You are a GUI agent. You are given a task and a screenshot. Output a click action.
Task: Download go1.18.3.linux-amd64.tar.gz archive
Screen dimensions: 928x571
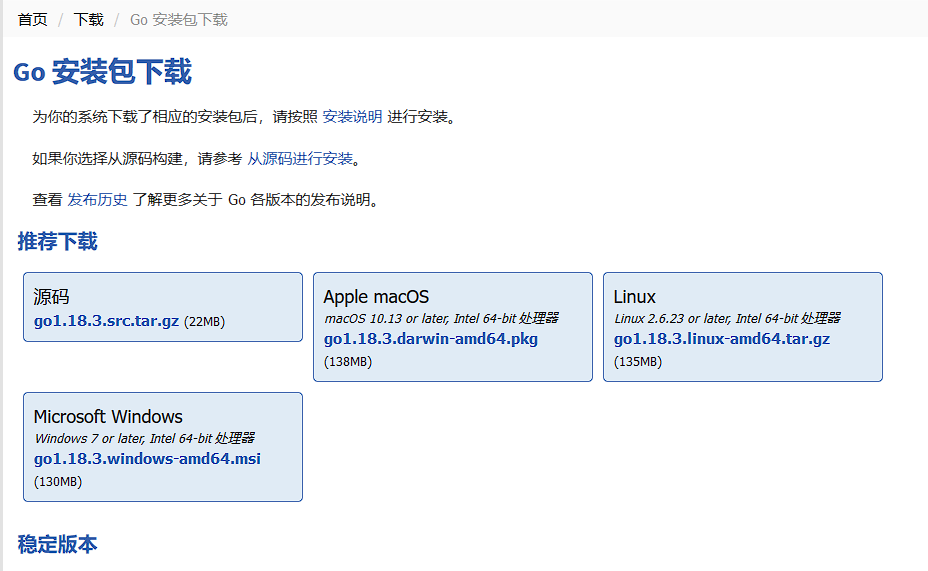(x=721, y=339)
